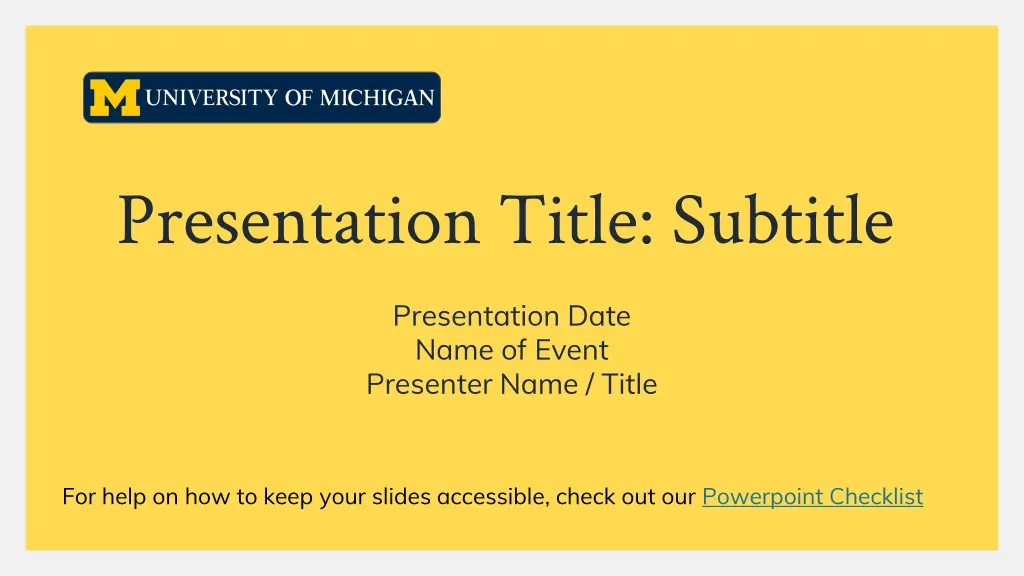
Task: Click the word 'Event' in the subtitle block
Action: (571, 350)
